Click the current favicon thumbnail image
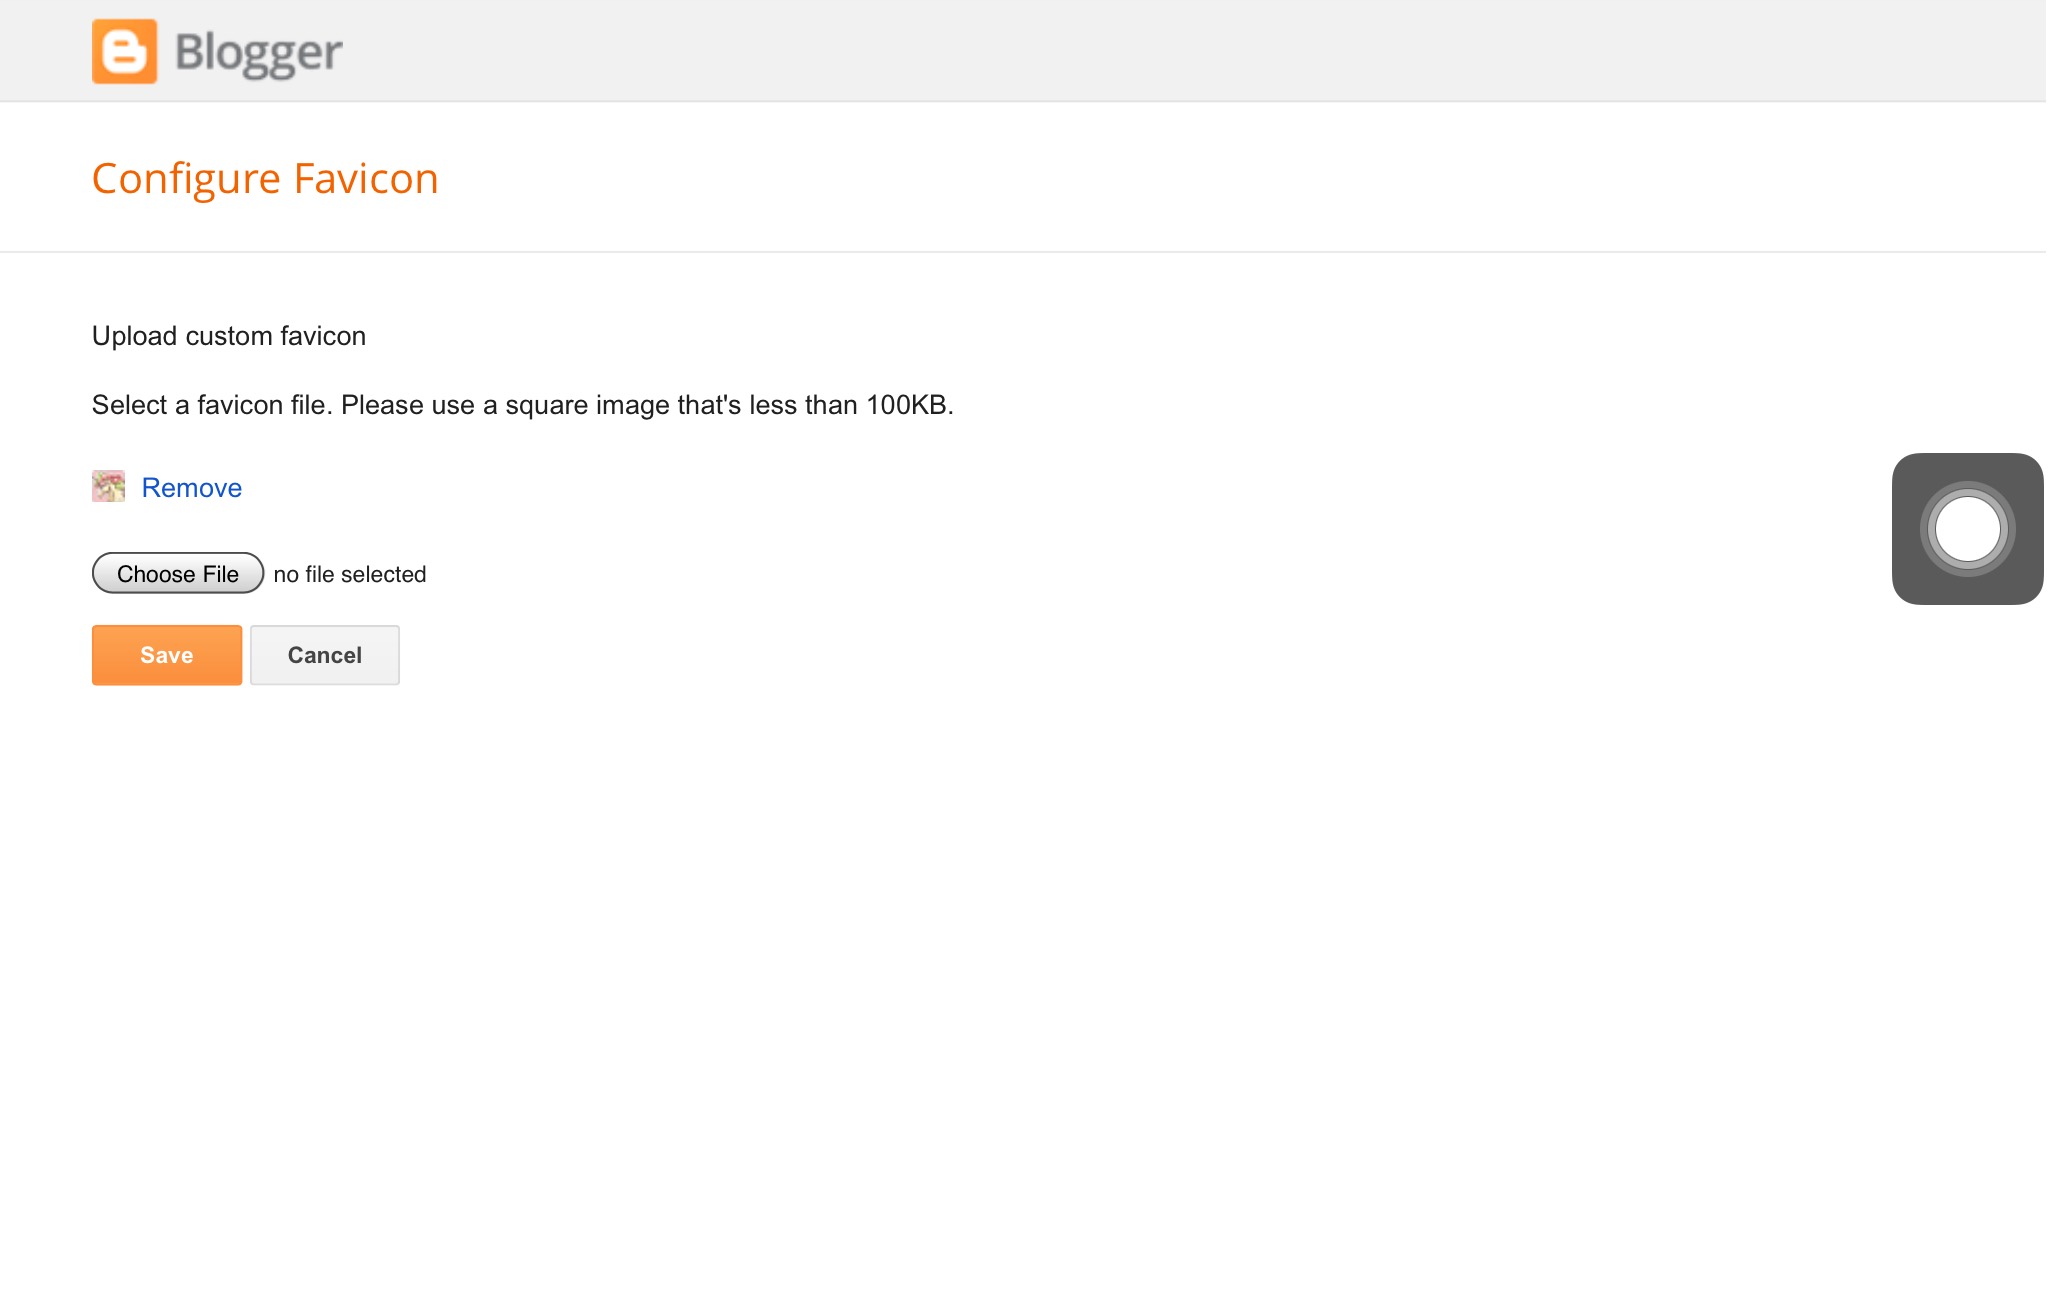The image size is (2048, 1295). pos(108,486)
